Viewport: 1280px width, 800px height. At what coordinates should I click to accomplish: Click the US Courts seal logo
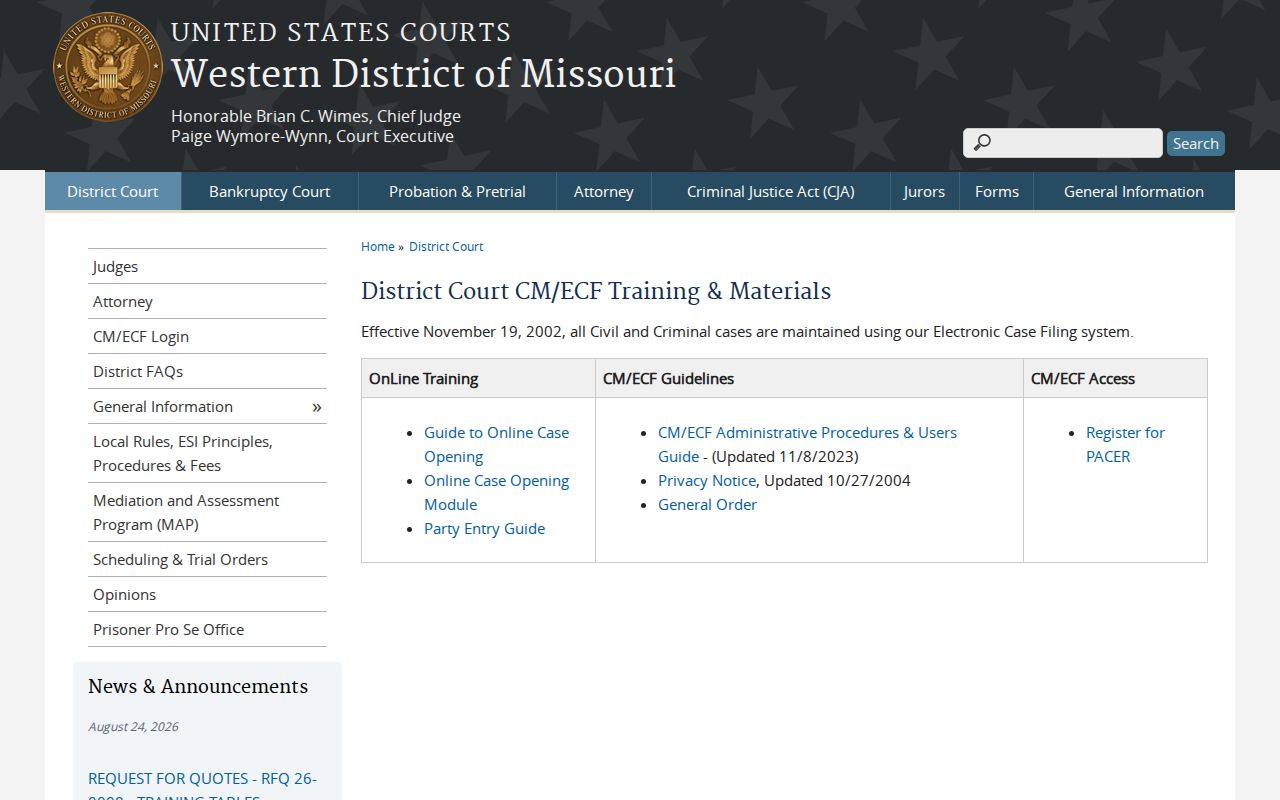click(108, 67)
